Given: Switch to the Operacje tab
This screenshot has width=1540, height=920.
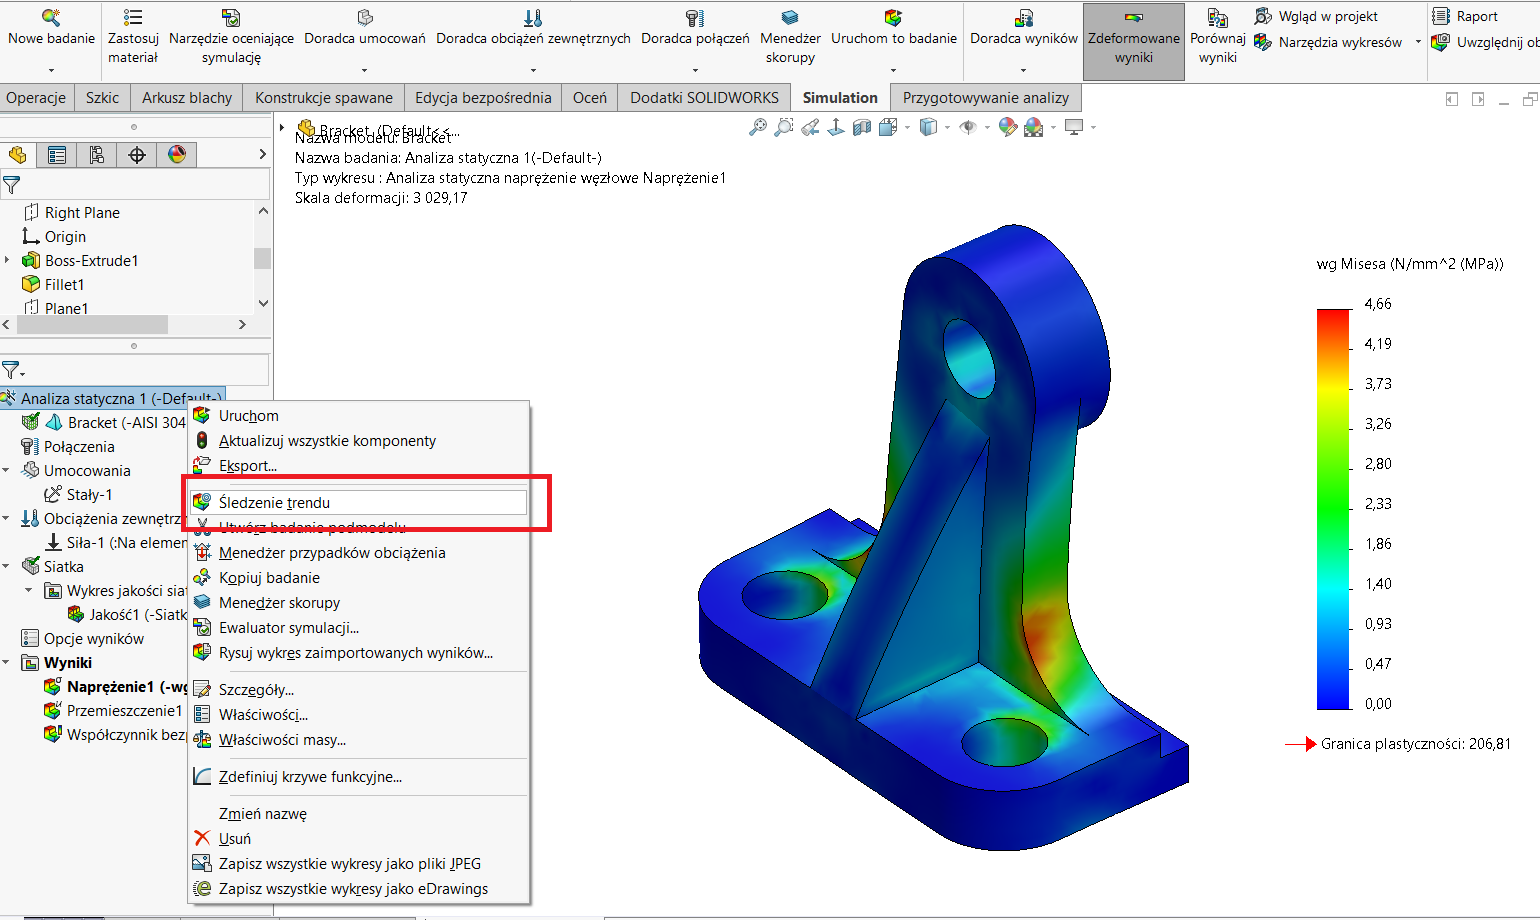Looking at the screenshot, I should [x=36, y=97].
